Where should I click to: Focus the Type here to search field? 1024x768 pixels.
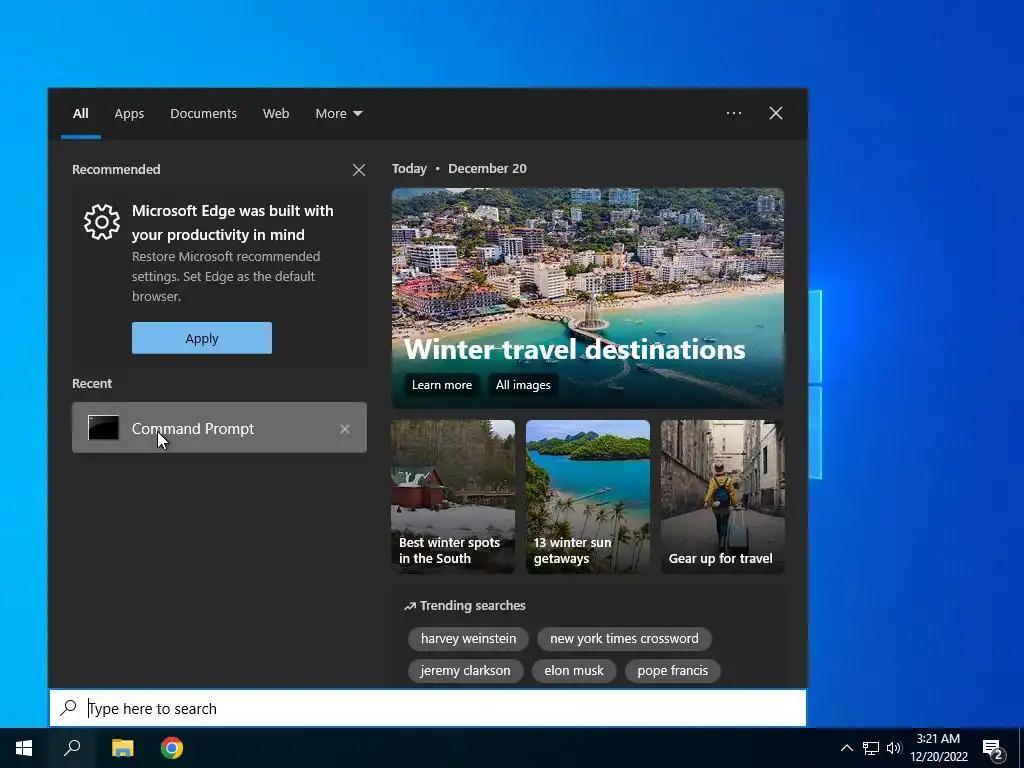pos(428,708)
